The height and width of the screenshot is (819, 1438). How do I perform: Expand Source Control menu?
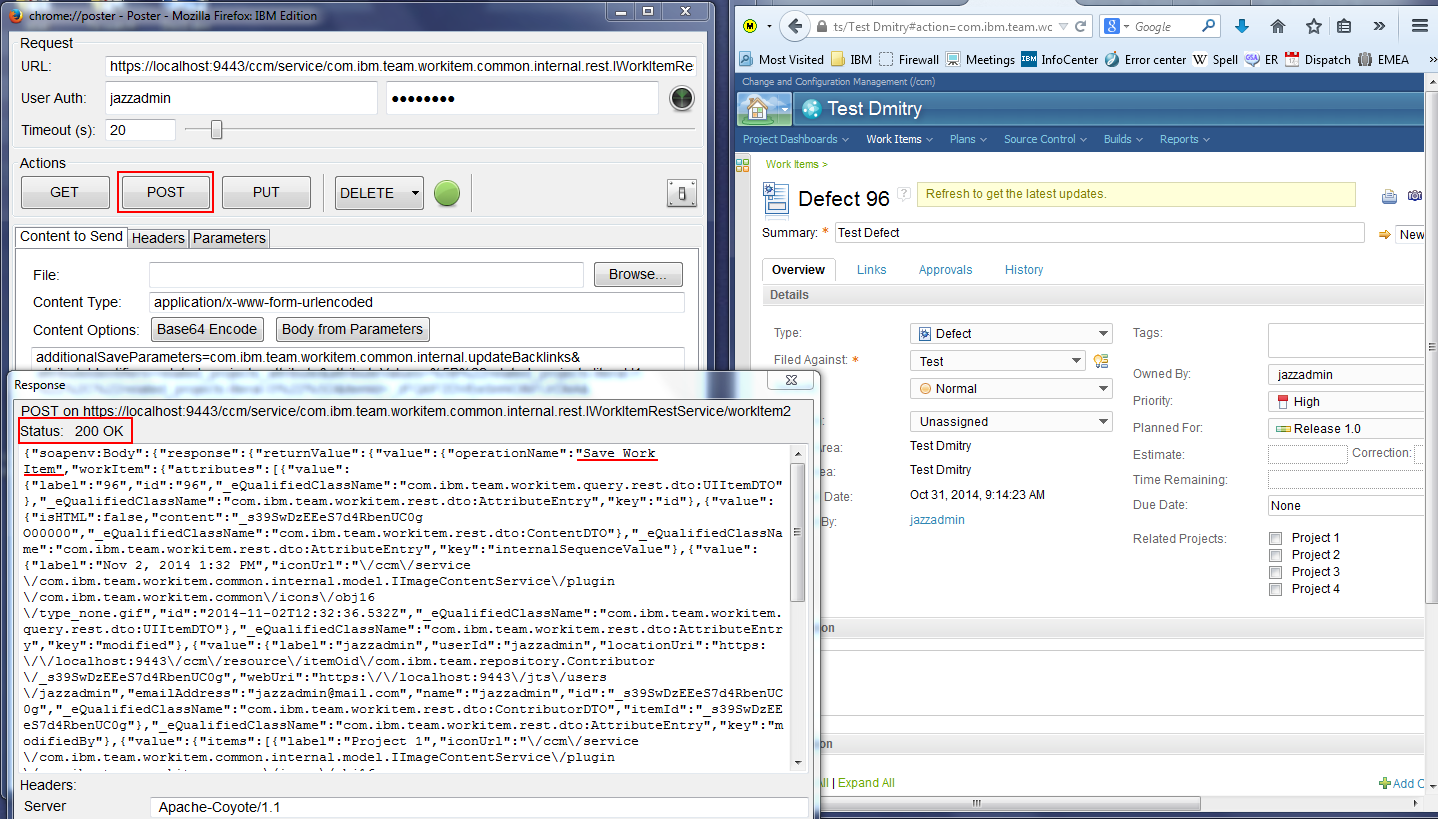(x=1045, y=139)
